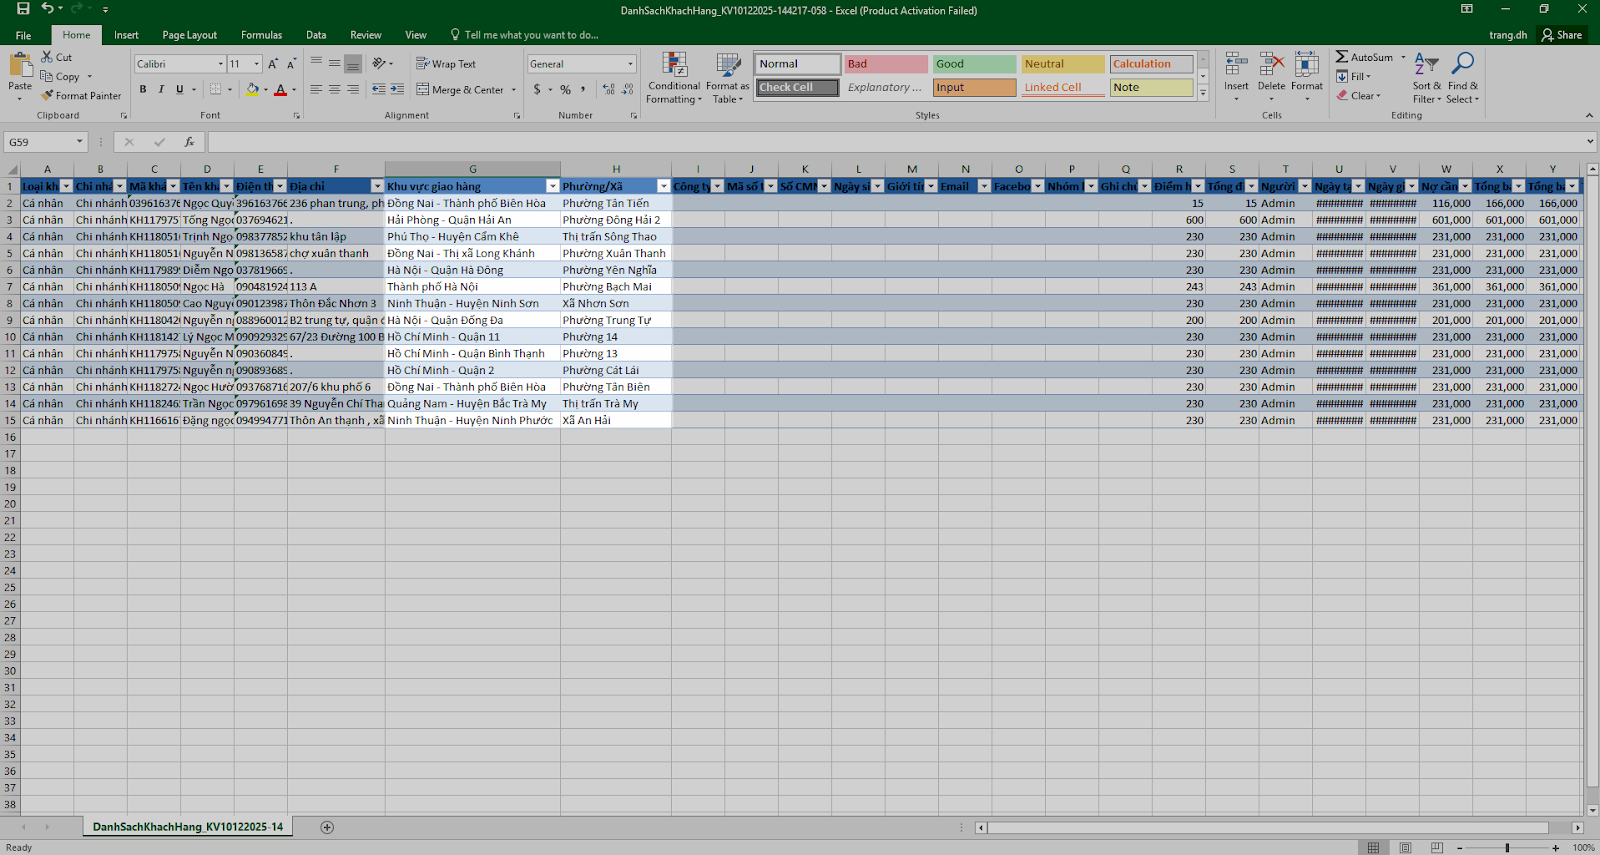This screenshot has width=1600, height=855.
Task: Open the Fill down menu in Editing group
Action: pos(1354,76)
